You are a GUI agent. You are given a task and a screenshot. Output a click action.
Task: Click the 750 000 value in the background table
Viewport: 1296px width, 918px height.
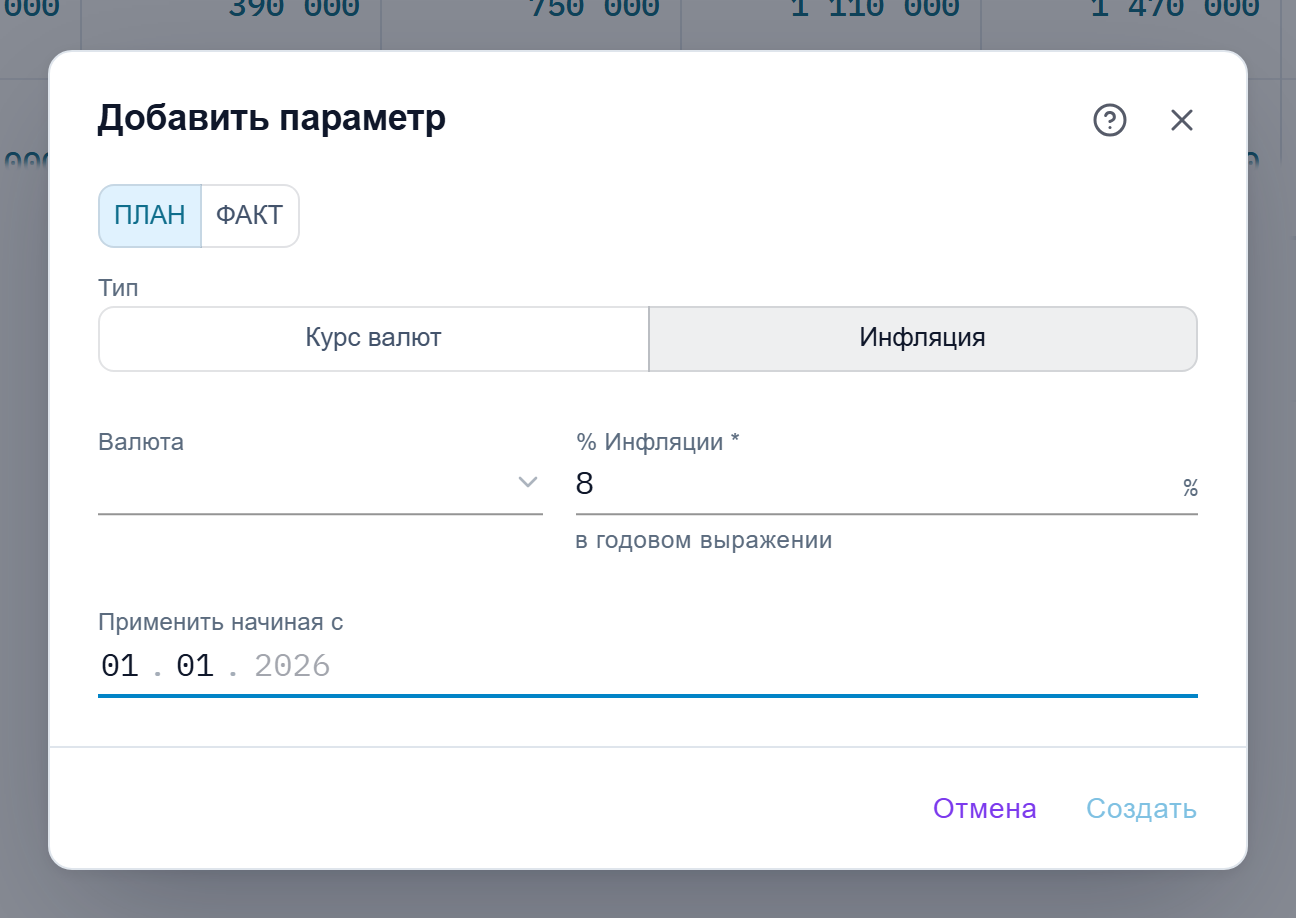coord(594,9)
